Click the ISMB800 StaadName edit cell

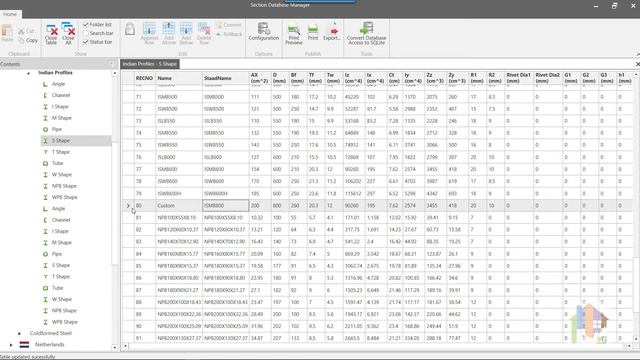click(225, 206)
